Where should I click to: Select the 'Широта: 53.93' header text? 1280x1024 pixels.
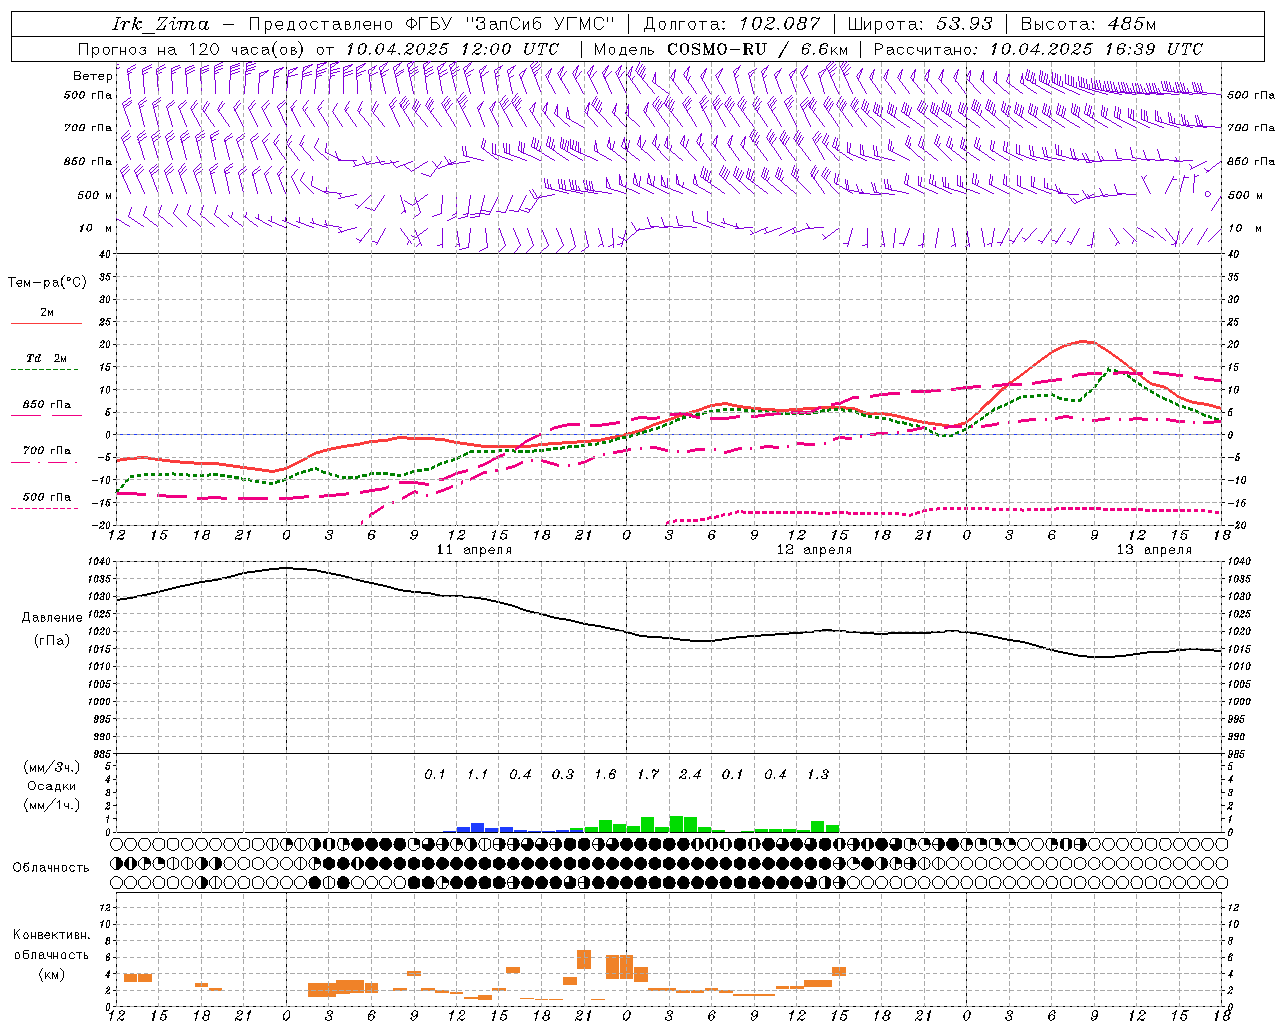920,24
